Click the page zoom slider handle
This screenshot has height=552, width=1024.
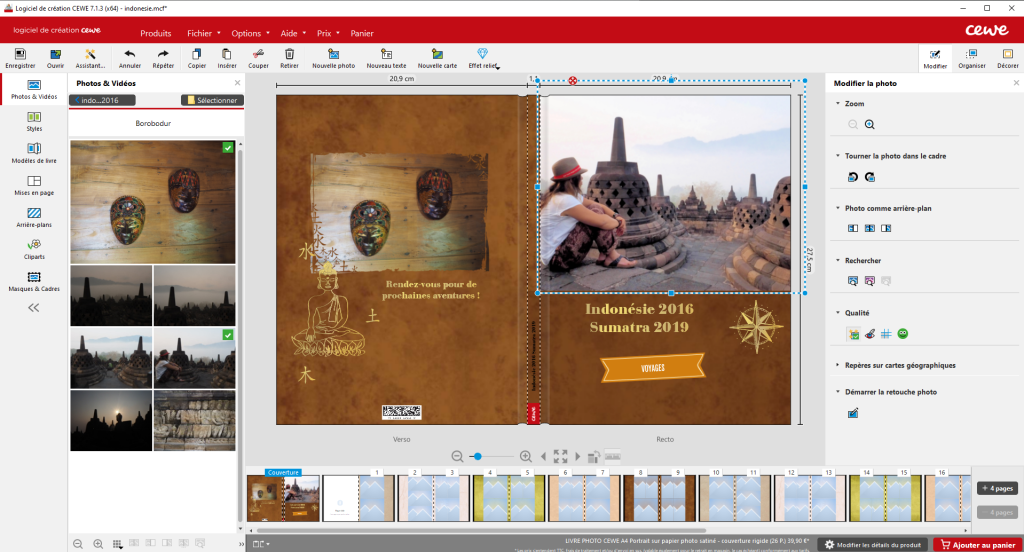tap(478, 456)
